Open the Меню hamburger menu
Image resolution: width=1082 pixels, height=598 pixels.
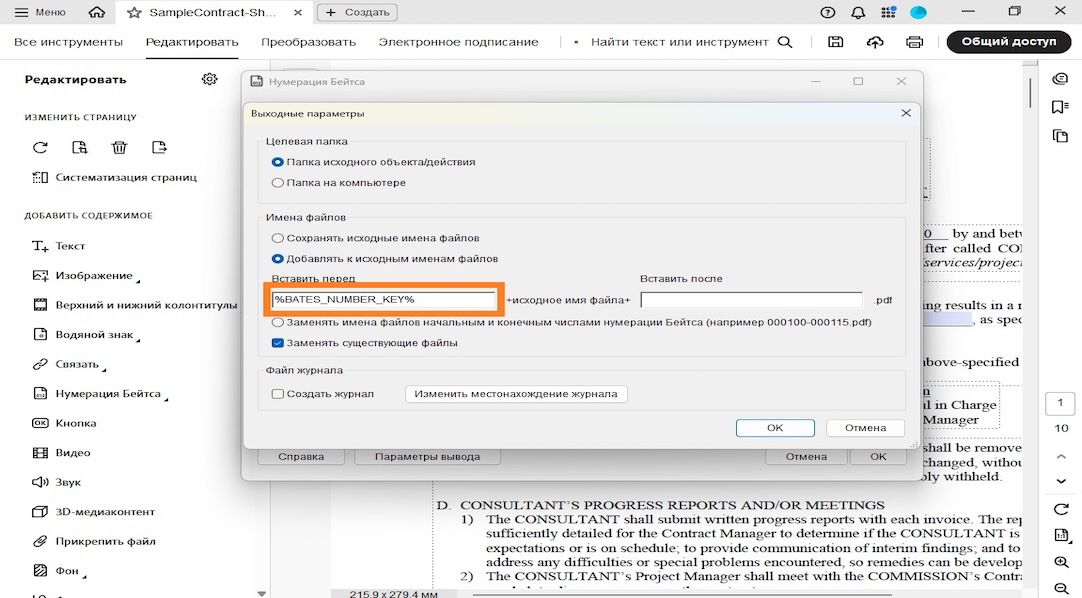tap(39, 12)
